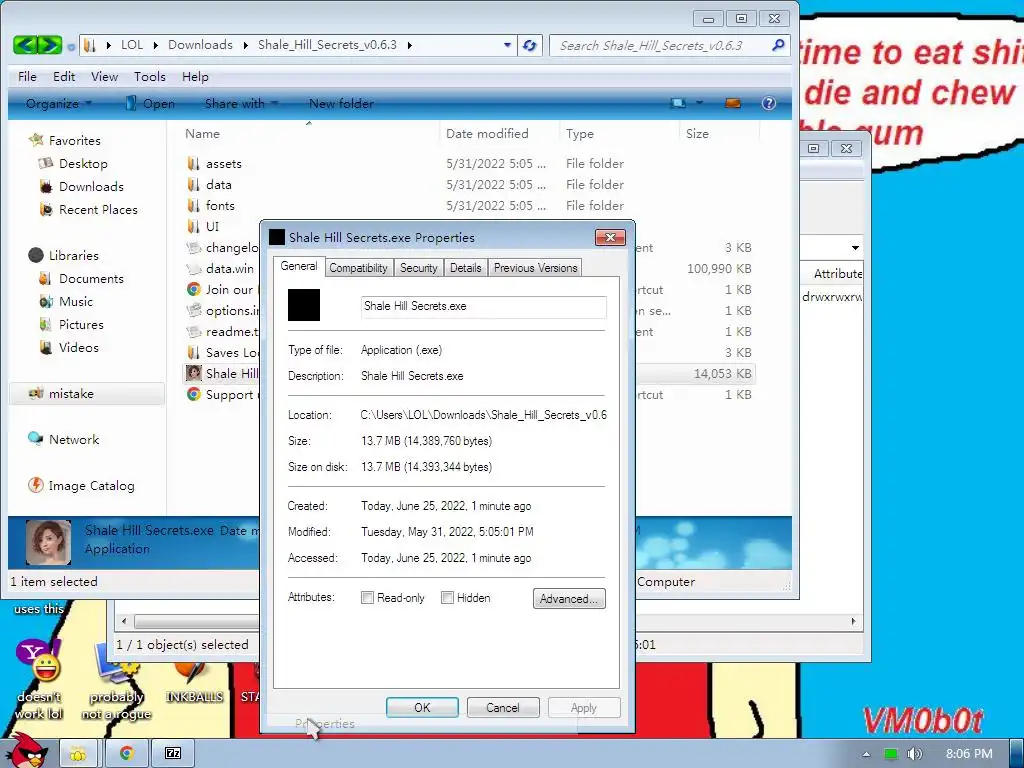The width and height of the screenshot is (1024, 768).
Task: Expand the Share with dropdown
Action: tap(275, 103)
